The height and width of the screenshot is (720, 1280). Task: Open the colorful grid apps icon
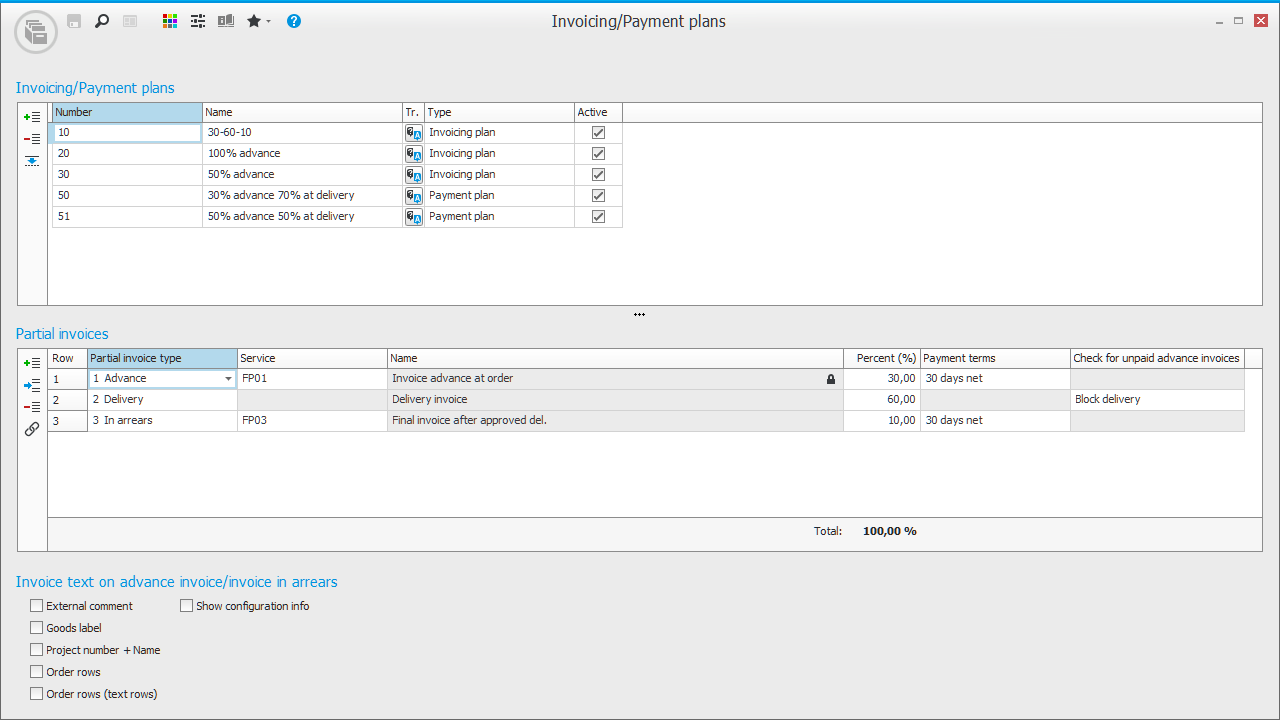(170, 21)
